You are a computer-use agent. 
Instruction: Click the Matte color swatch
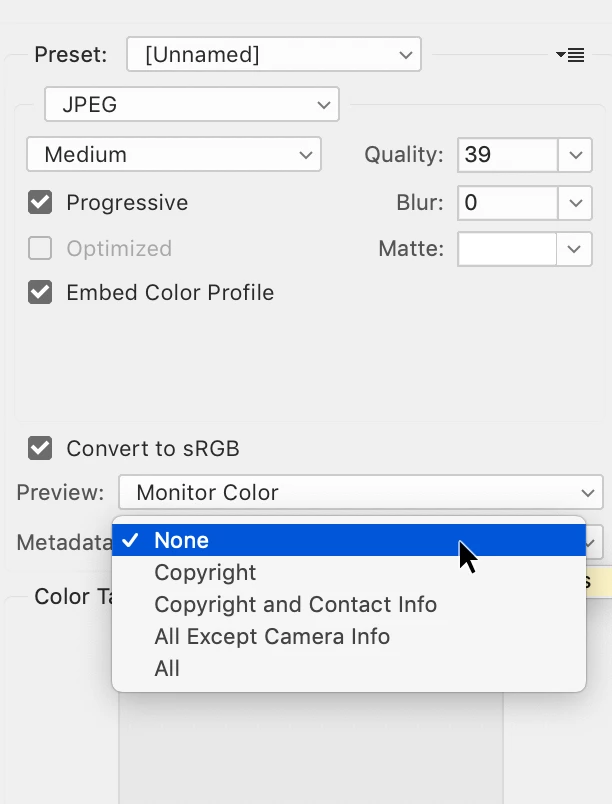[507, 249]
